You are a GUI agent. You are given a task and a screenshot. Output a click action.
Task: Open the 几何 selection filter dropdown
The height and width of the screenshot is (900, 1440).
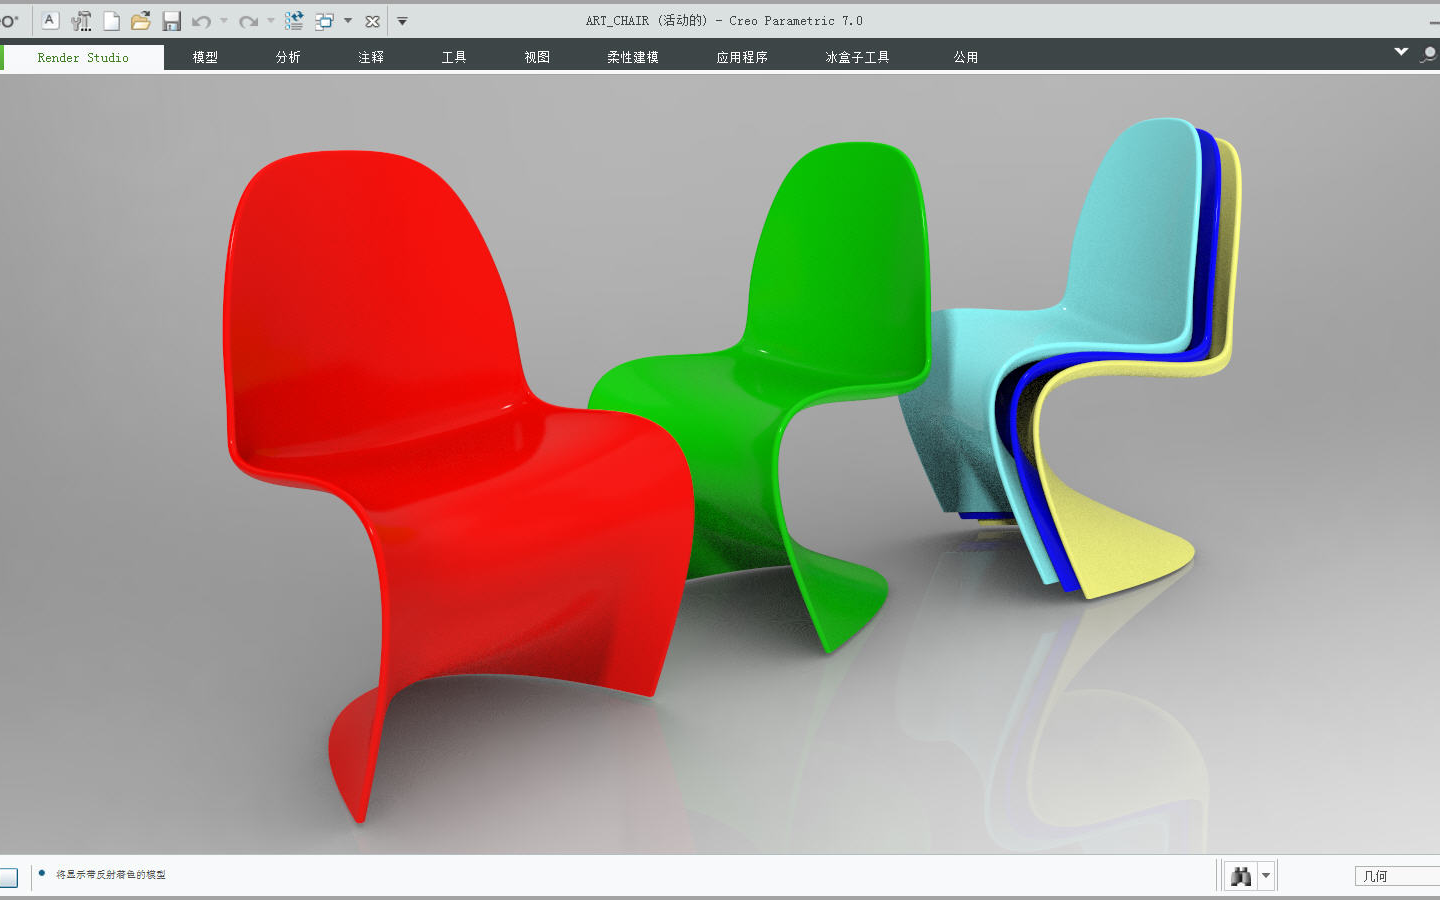pos(1397,876)
